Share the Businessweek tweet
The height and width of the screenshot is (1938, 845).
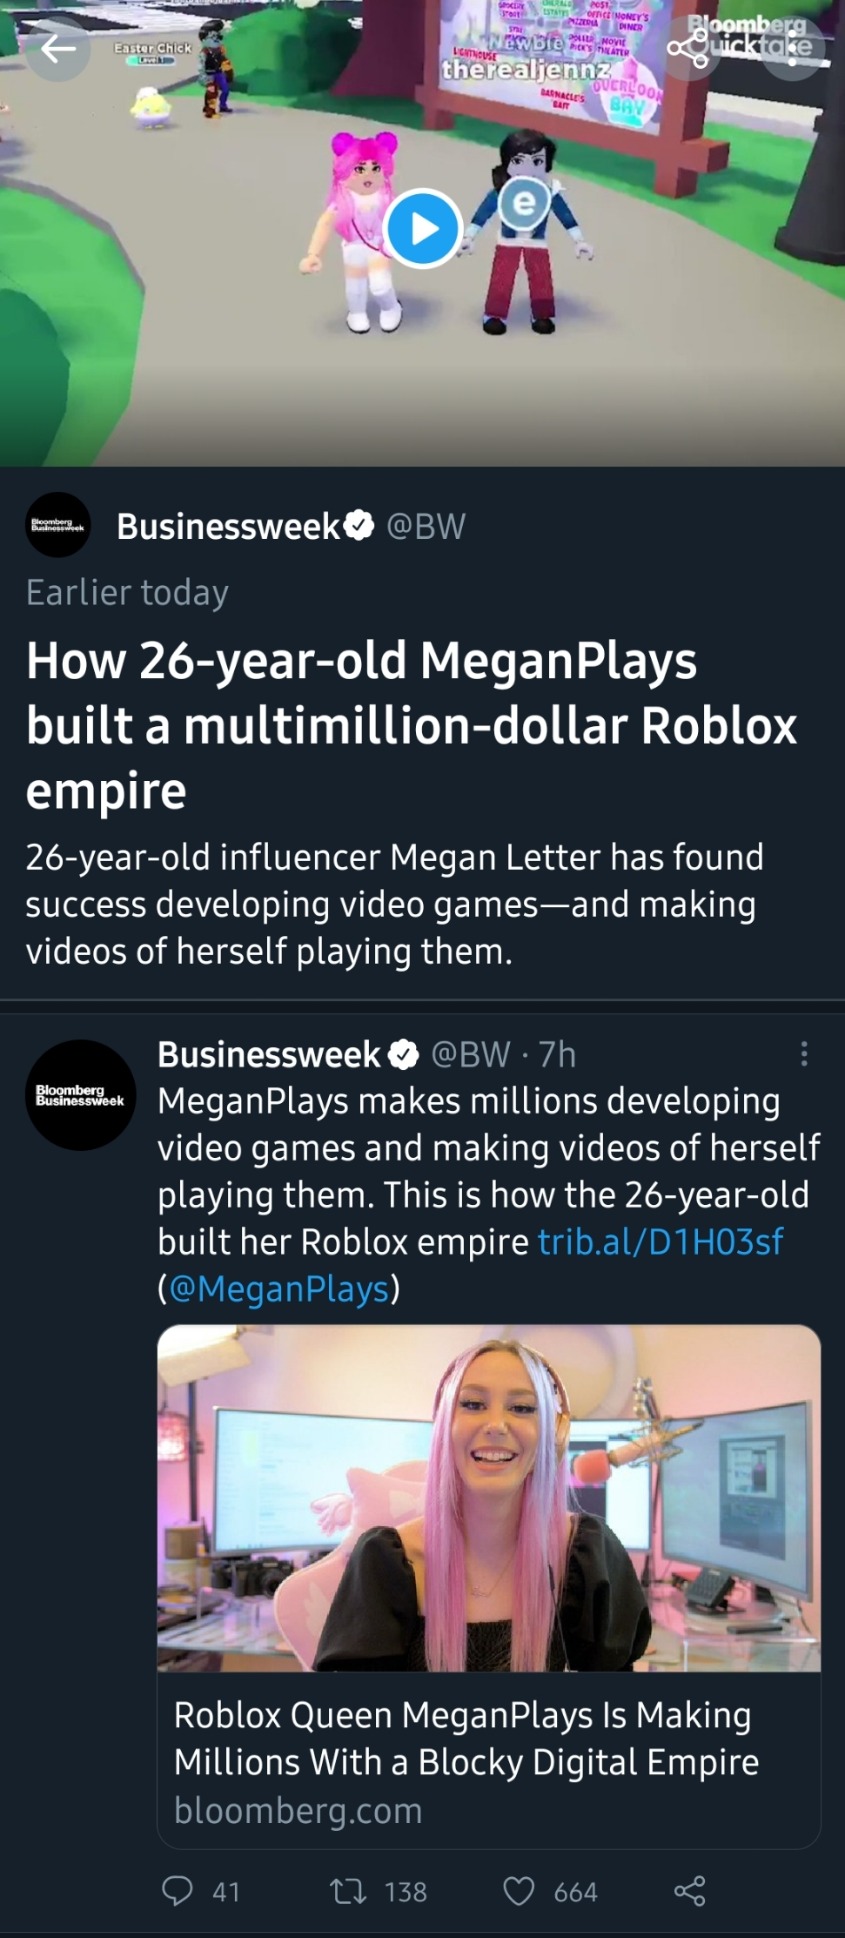tap(689, 1891)
